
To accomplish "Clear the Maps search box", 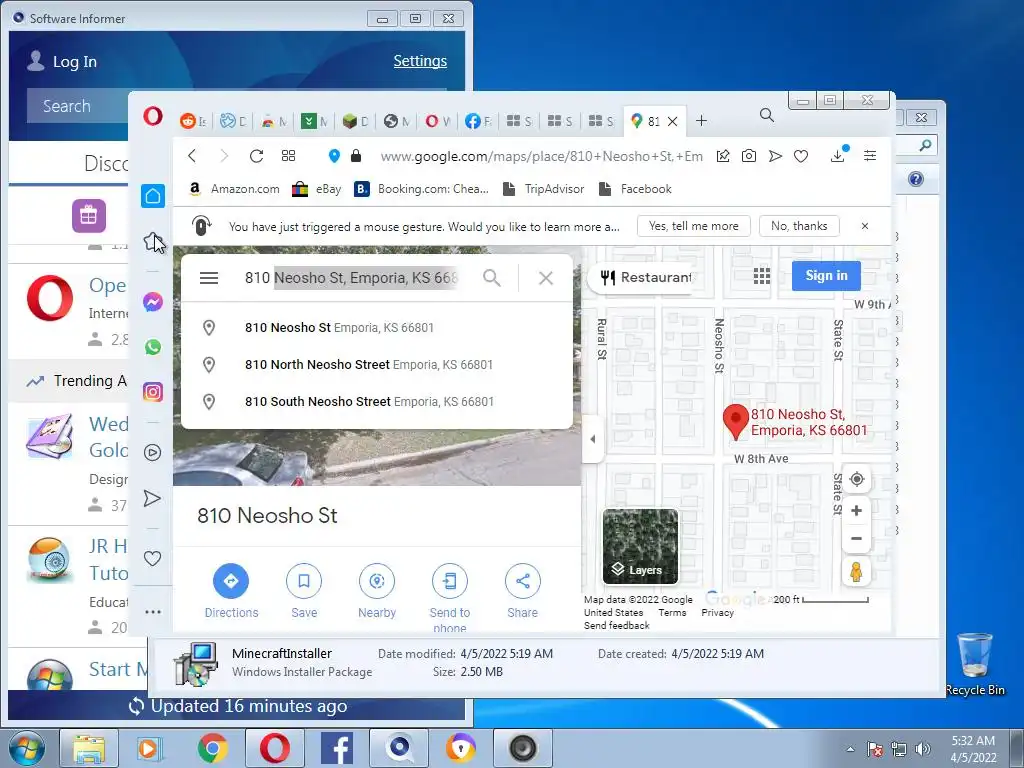I will (x=546, y=278).
